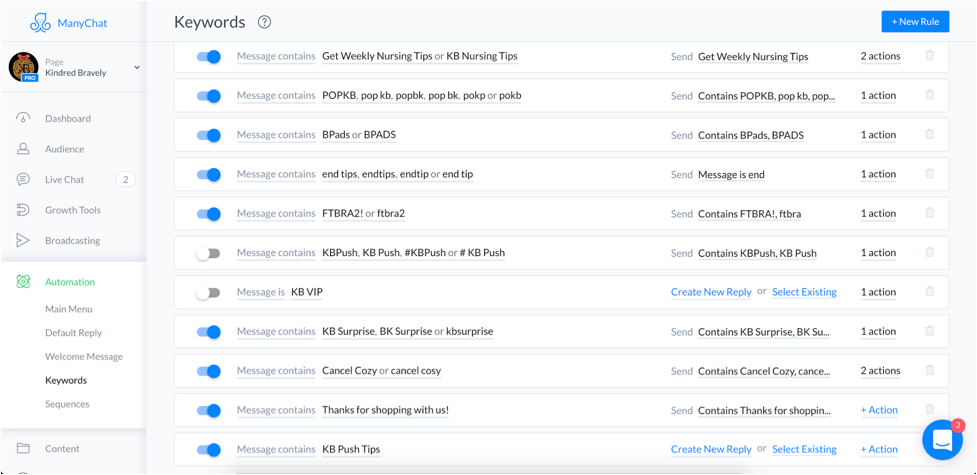The width and height of the screenshot is (977, 475).
Task: Open 'Message contains' condition dropdown for BPads rule
Action: tap(276, 135)
